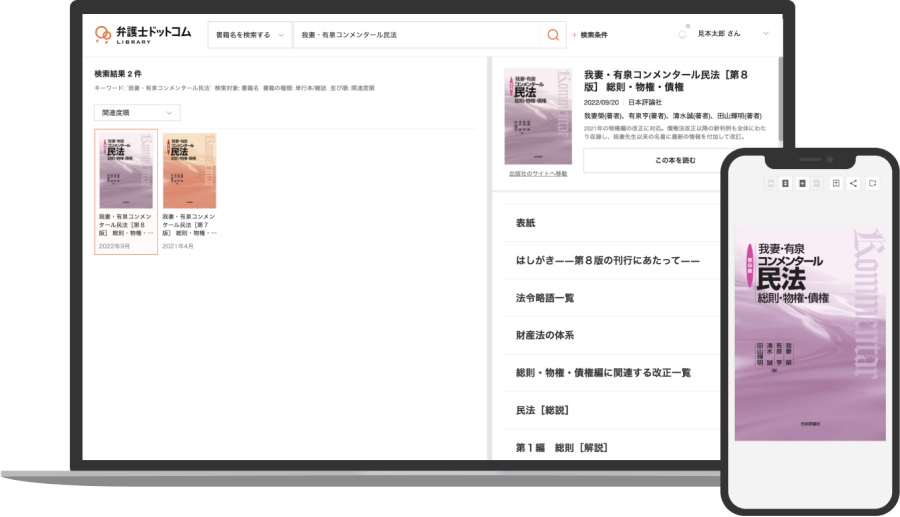Add bookmark in phone viewer toolbar
Screen dimensions: 900x517
tap(836, 183)
